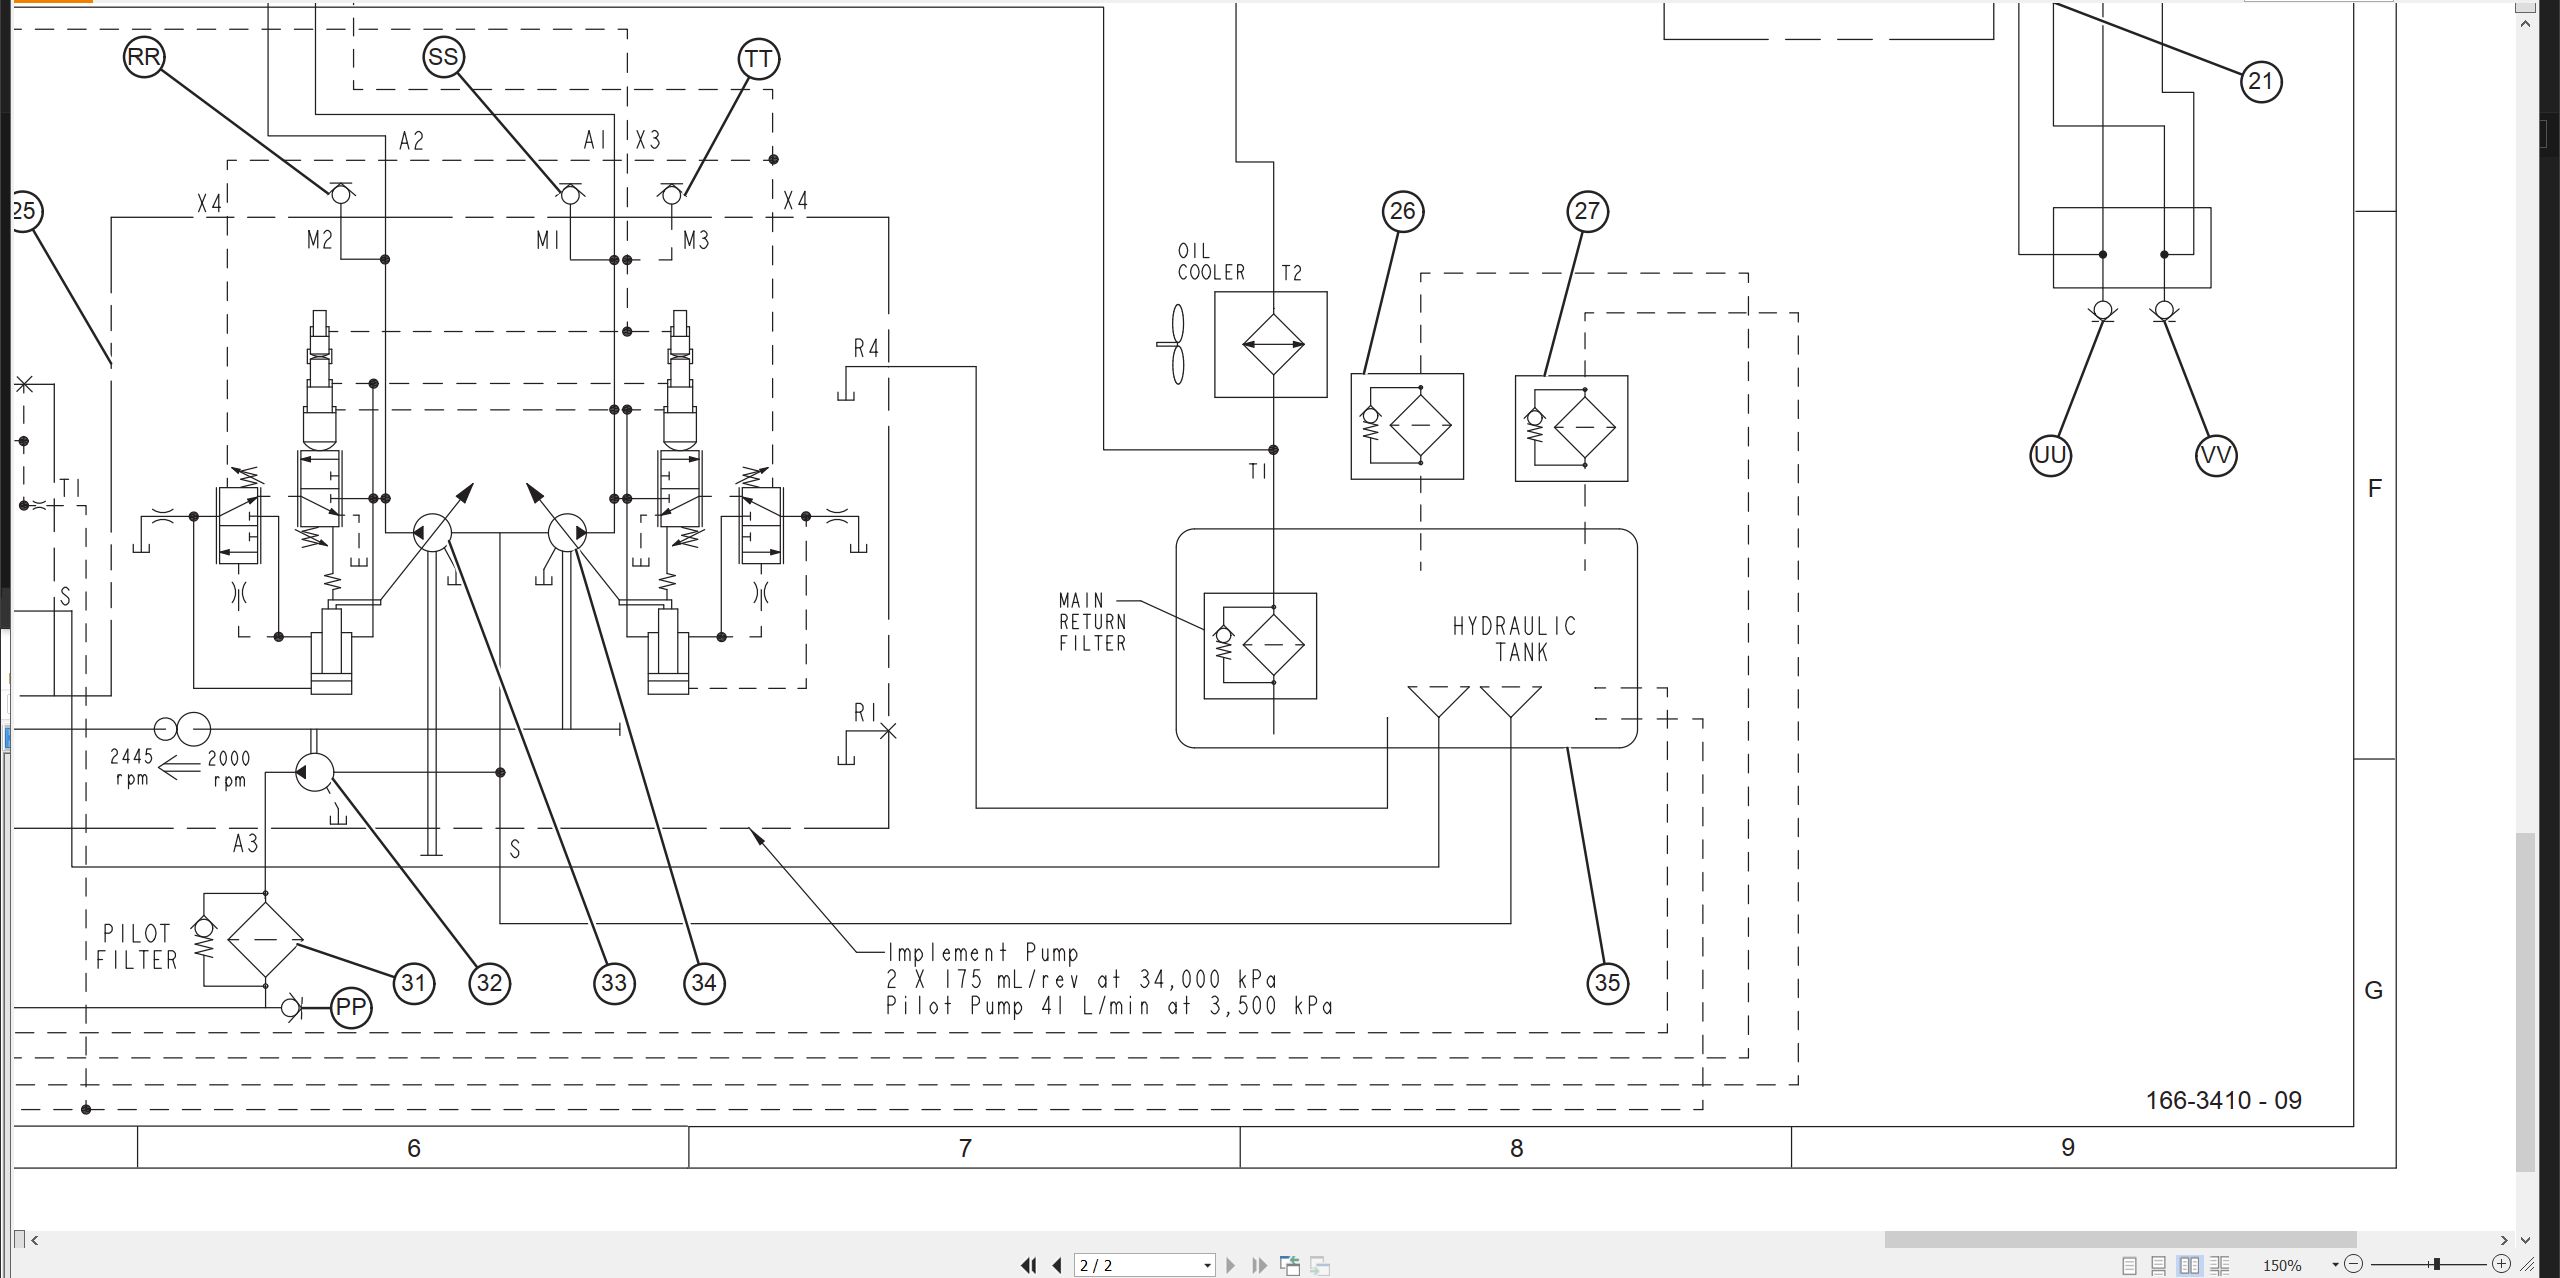Click the vertical scrollbar thumb

tap(2525, 1002)
